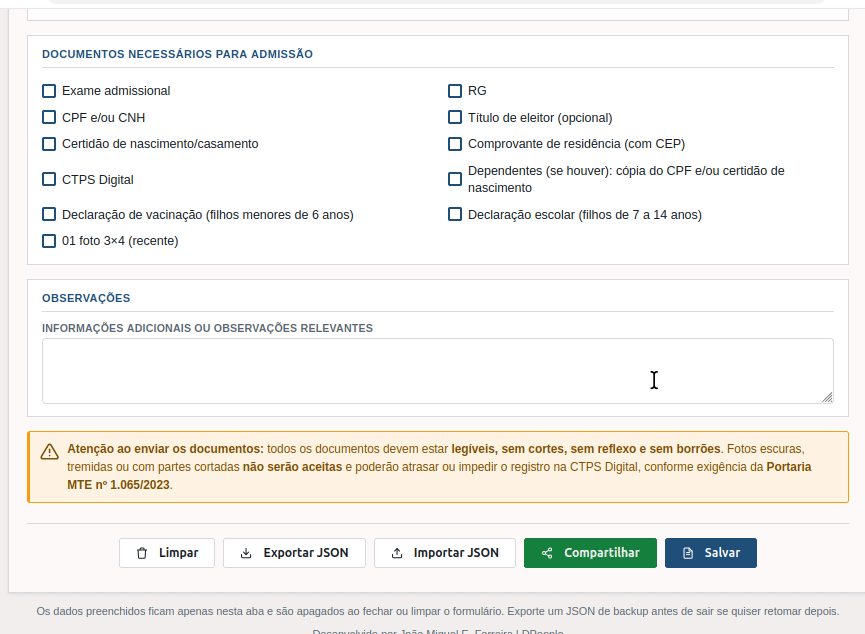The image size is (865, 634).
Task: Click the document icon on Salvar
Action: [688, 553]
